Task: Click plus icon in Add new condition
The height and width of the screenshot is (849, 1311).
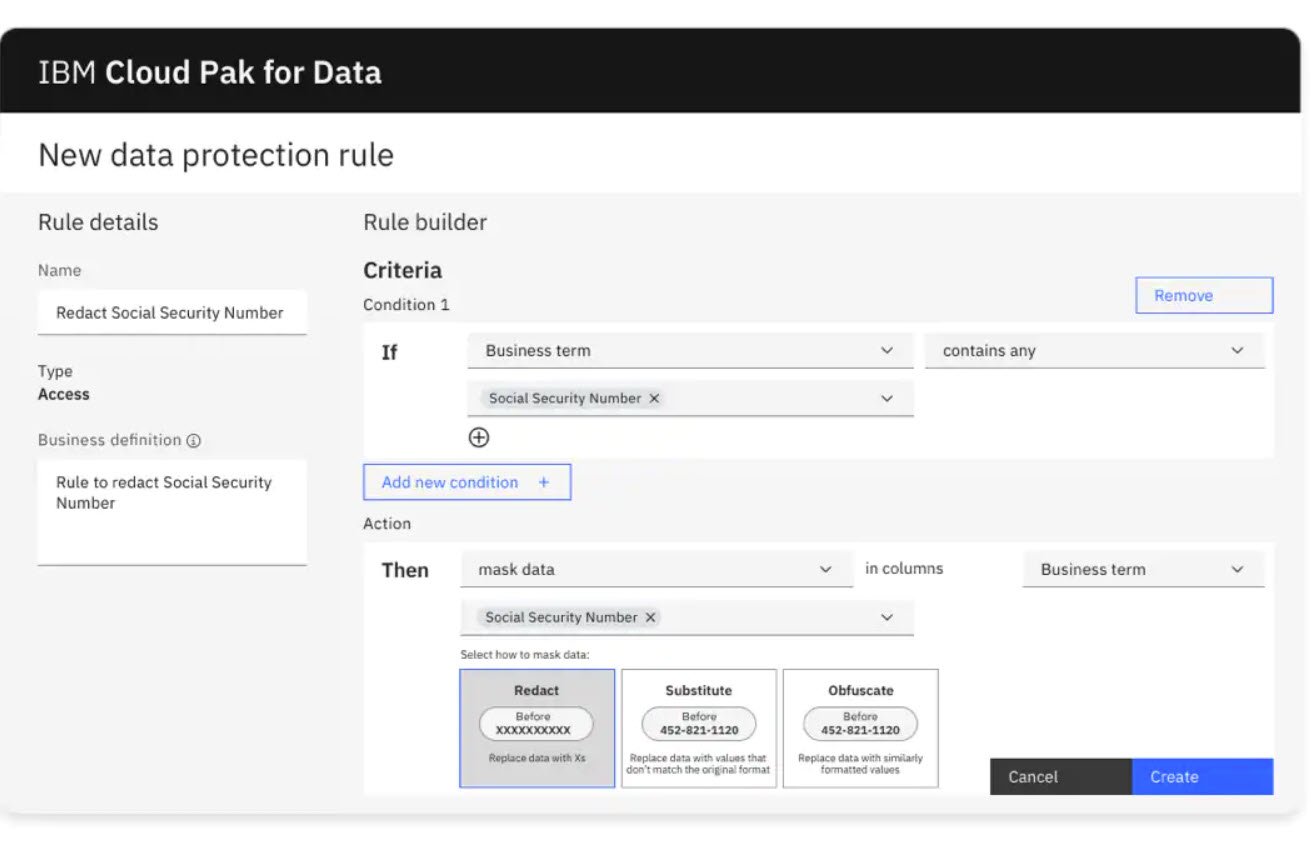Action: [544, 482]
